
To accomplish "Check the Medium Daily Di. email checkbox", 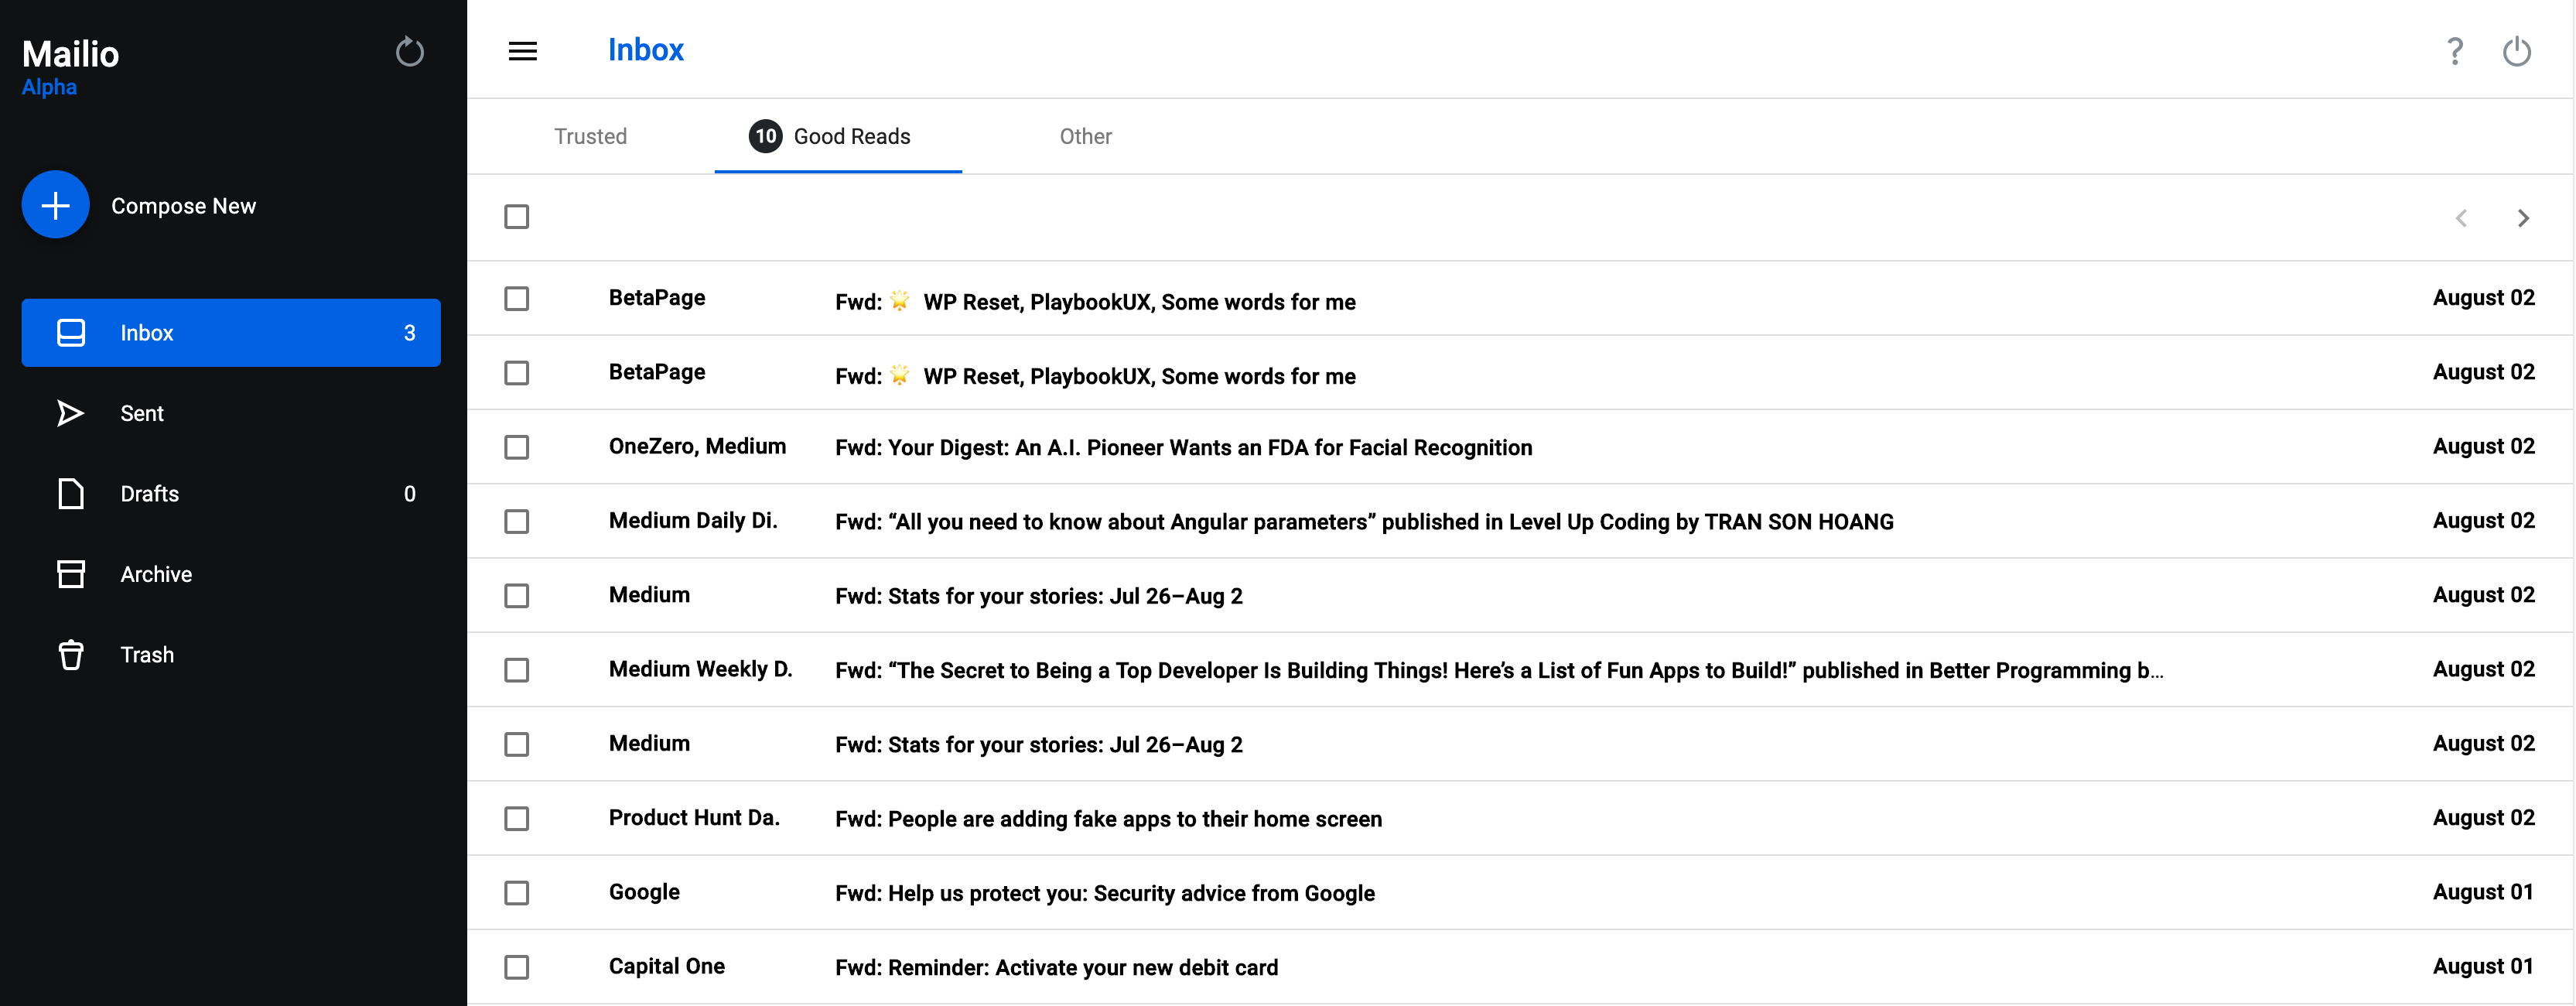I will [x=516, y=522].
